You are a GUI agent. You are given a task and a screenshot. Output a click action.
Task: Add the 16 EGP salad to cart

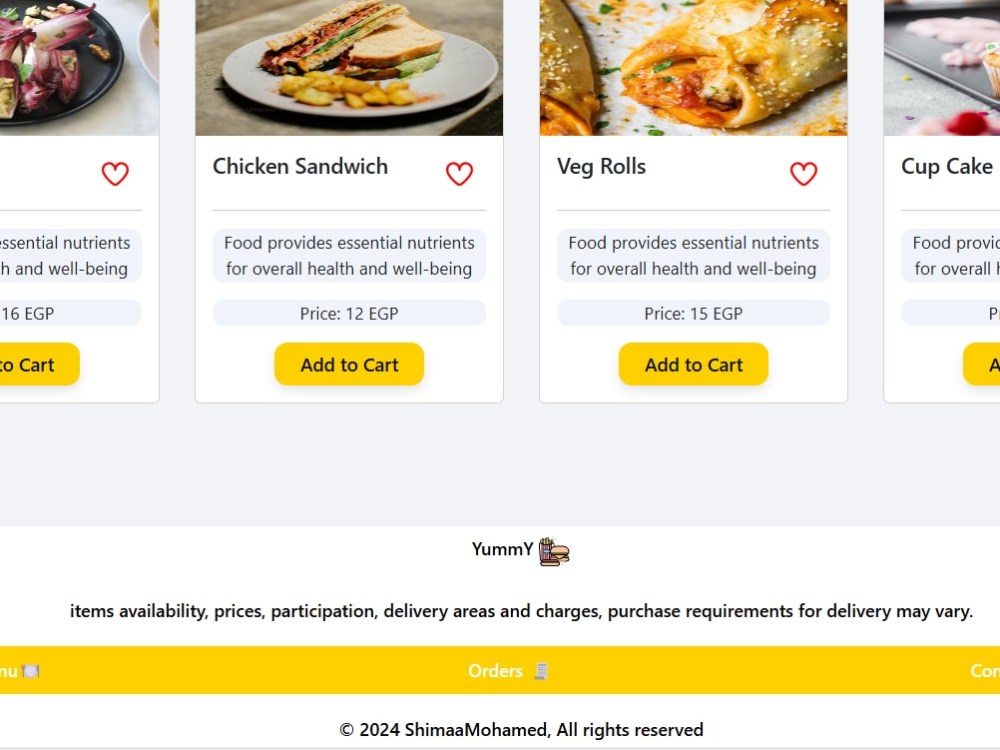tap(40, 364)
